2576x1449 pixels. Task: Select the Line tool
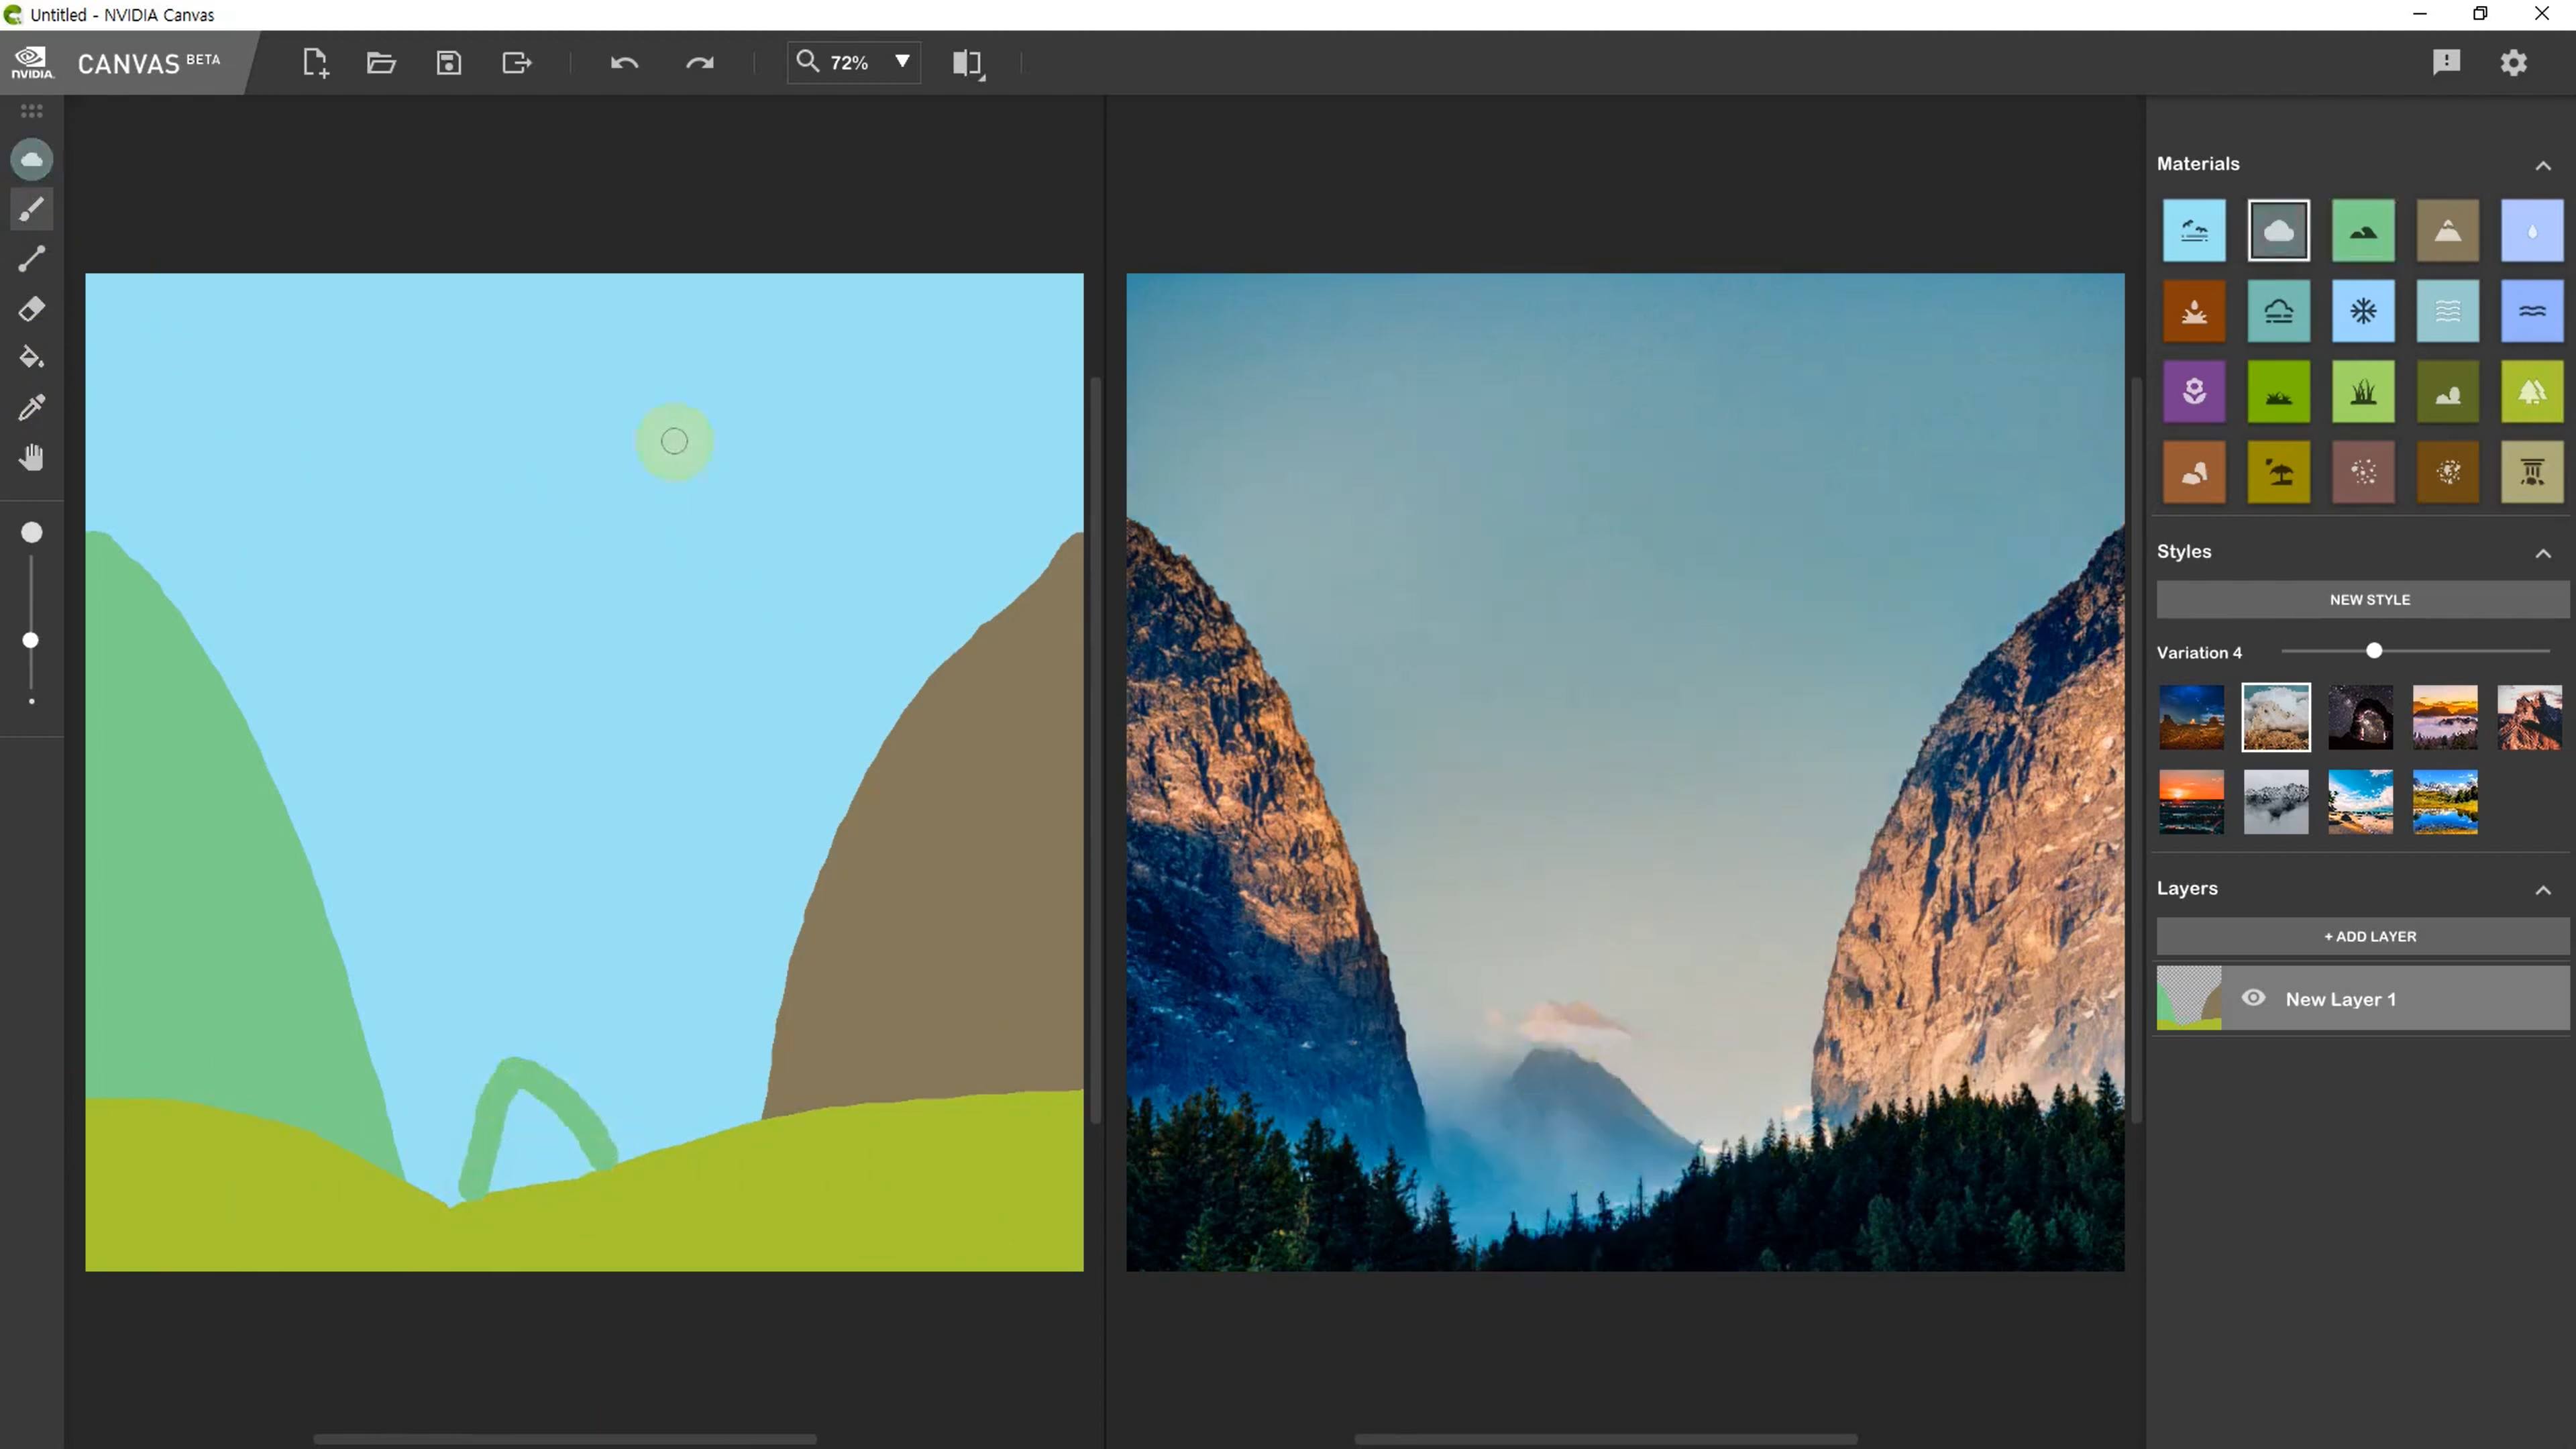(31, 259)
